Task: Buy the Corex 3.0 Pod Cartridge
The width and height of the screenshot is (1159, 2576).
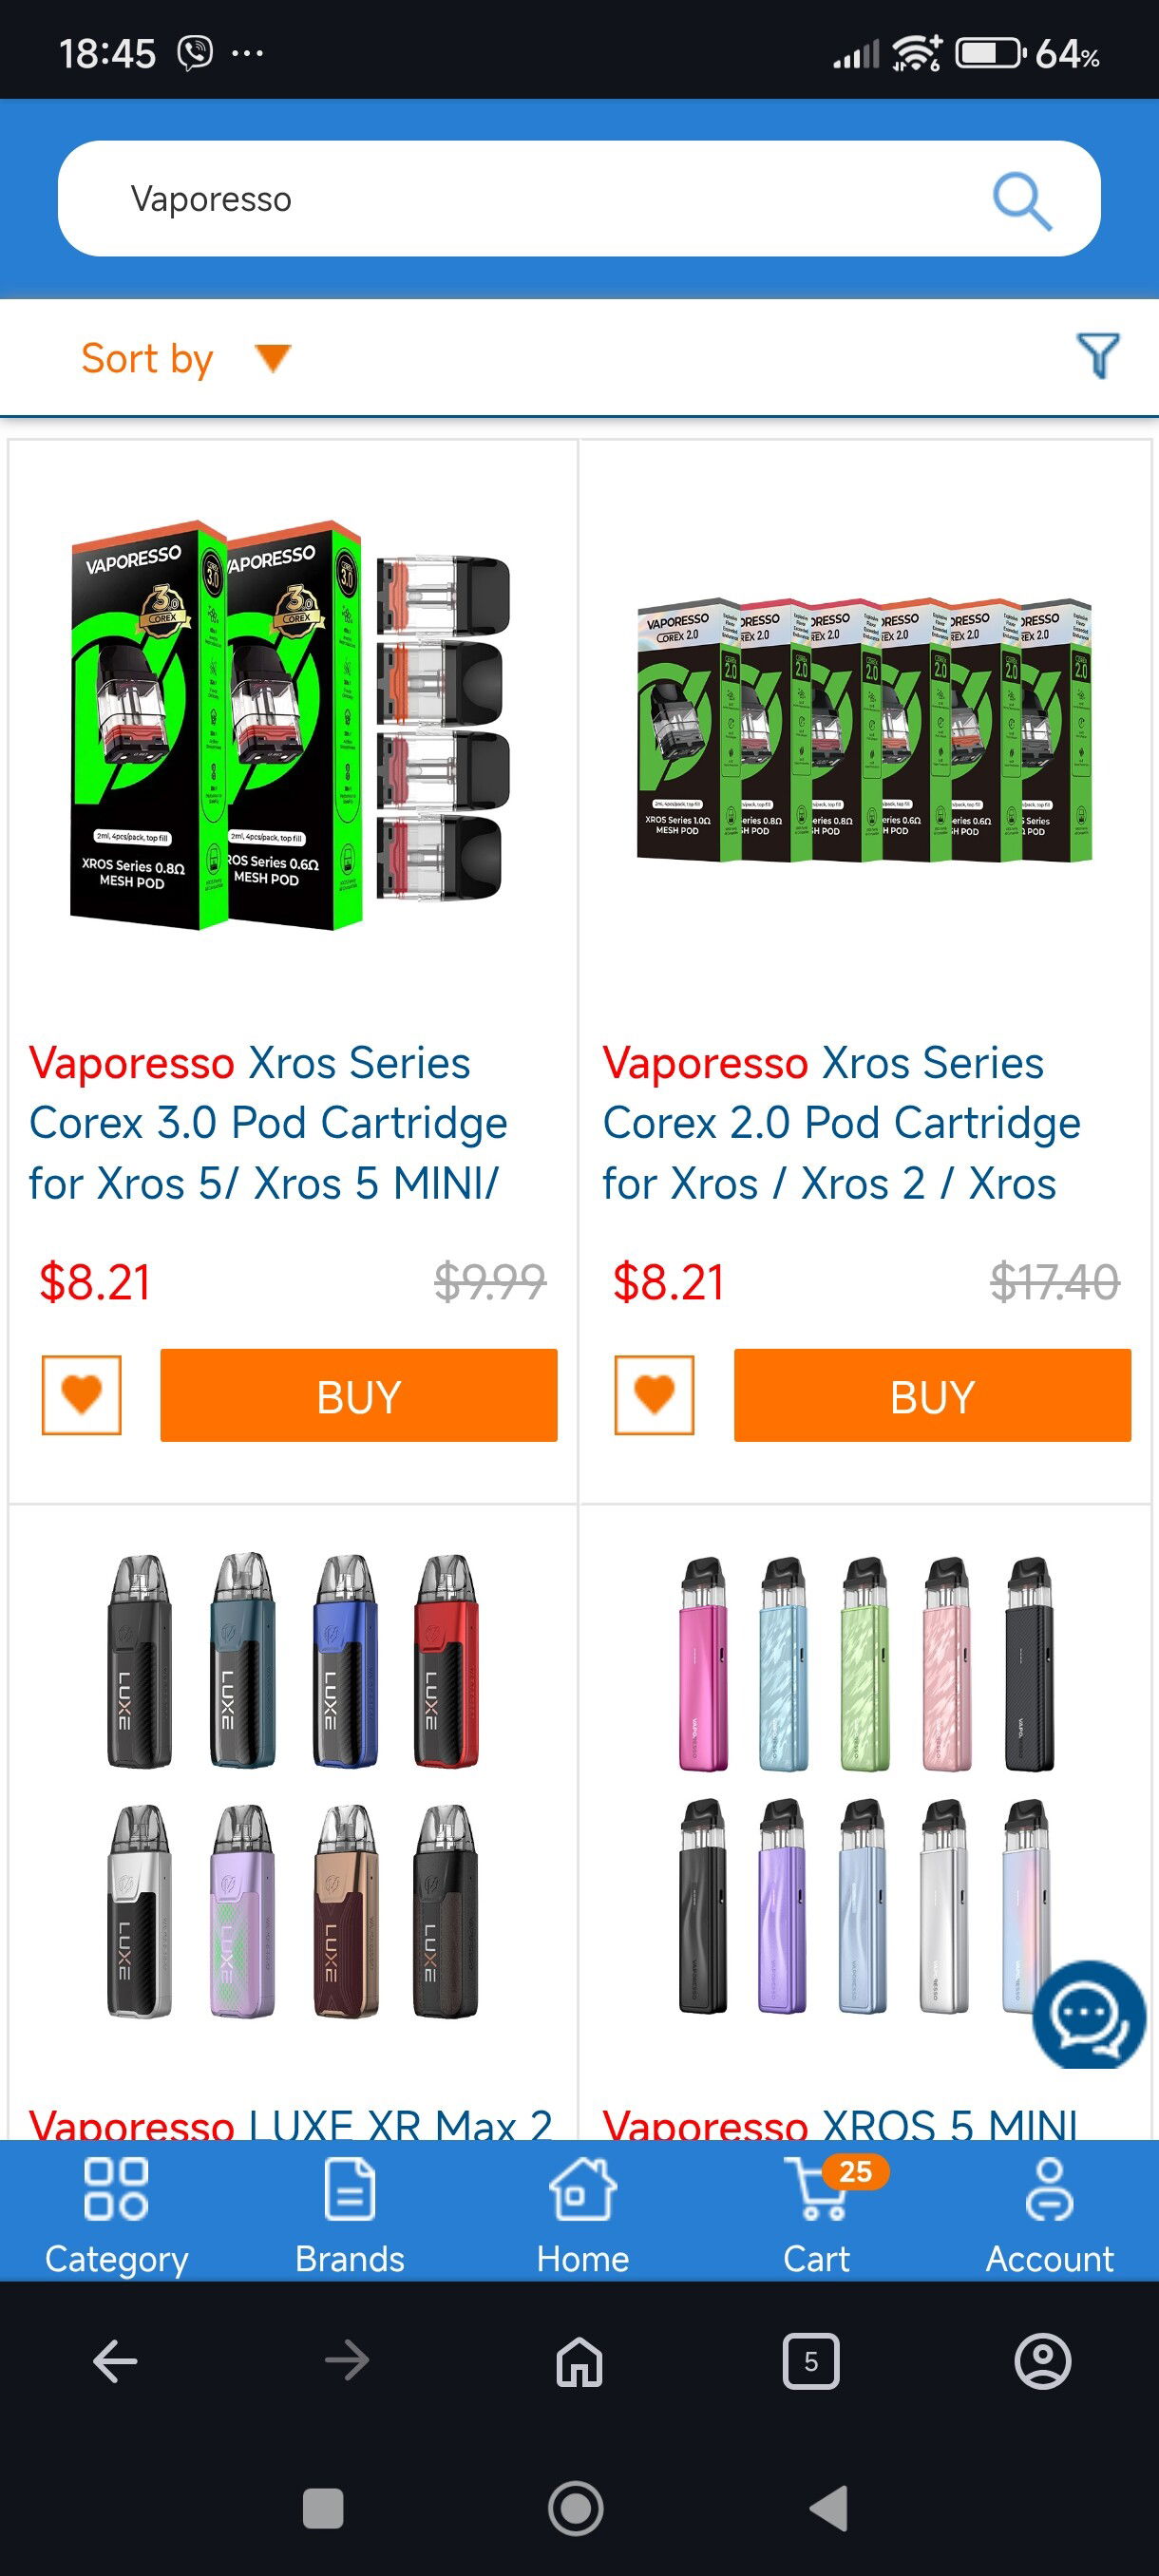Action: point(359,1395)
